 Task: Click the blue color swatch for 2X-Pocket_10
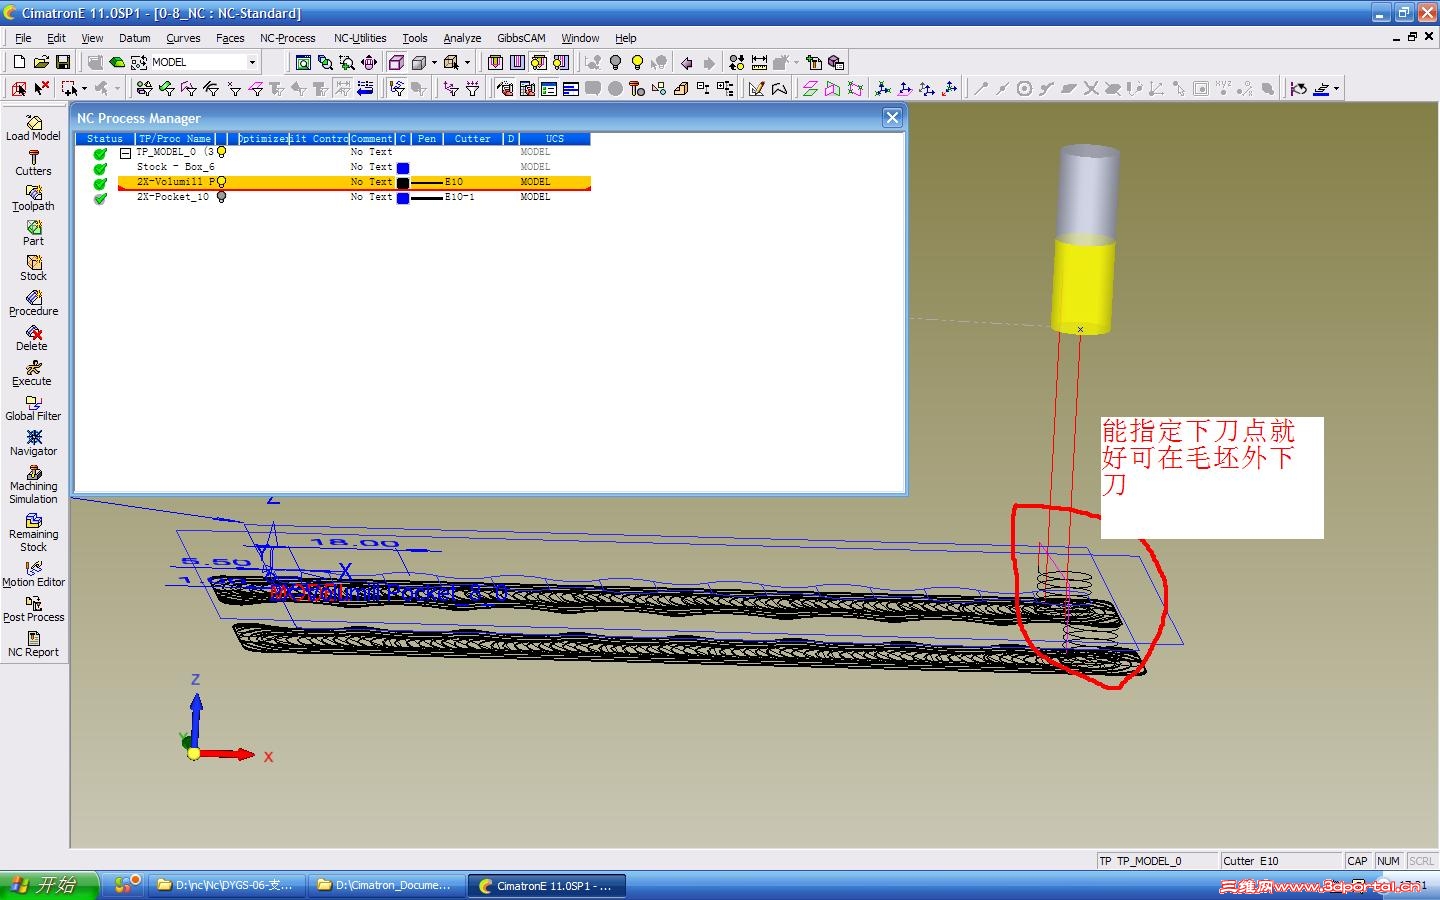click(403, 198)
